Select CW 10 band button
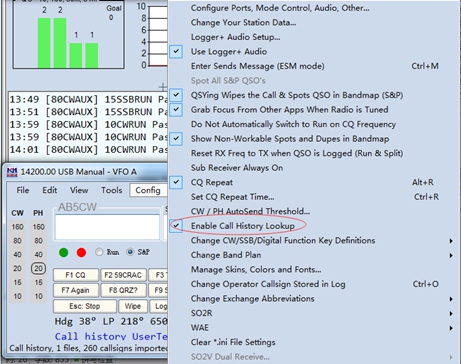Viewport: 461px width, 364px height. coord(17,296)
